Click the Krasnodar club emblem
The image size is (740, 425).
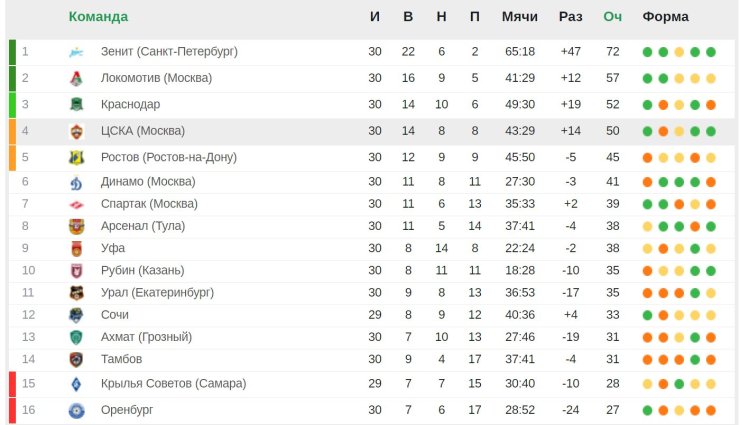click(x=76, y=104)
